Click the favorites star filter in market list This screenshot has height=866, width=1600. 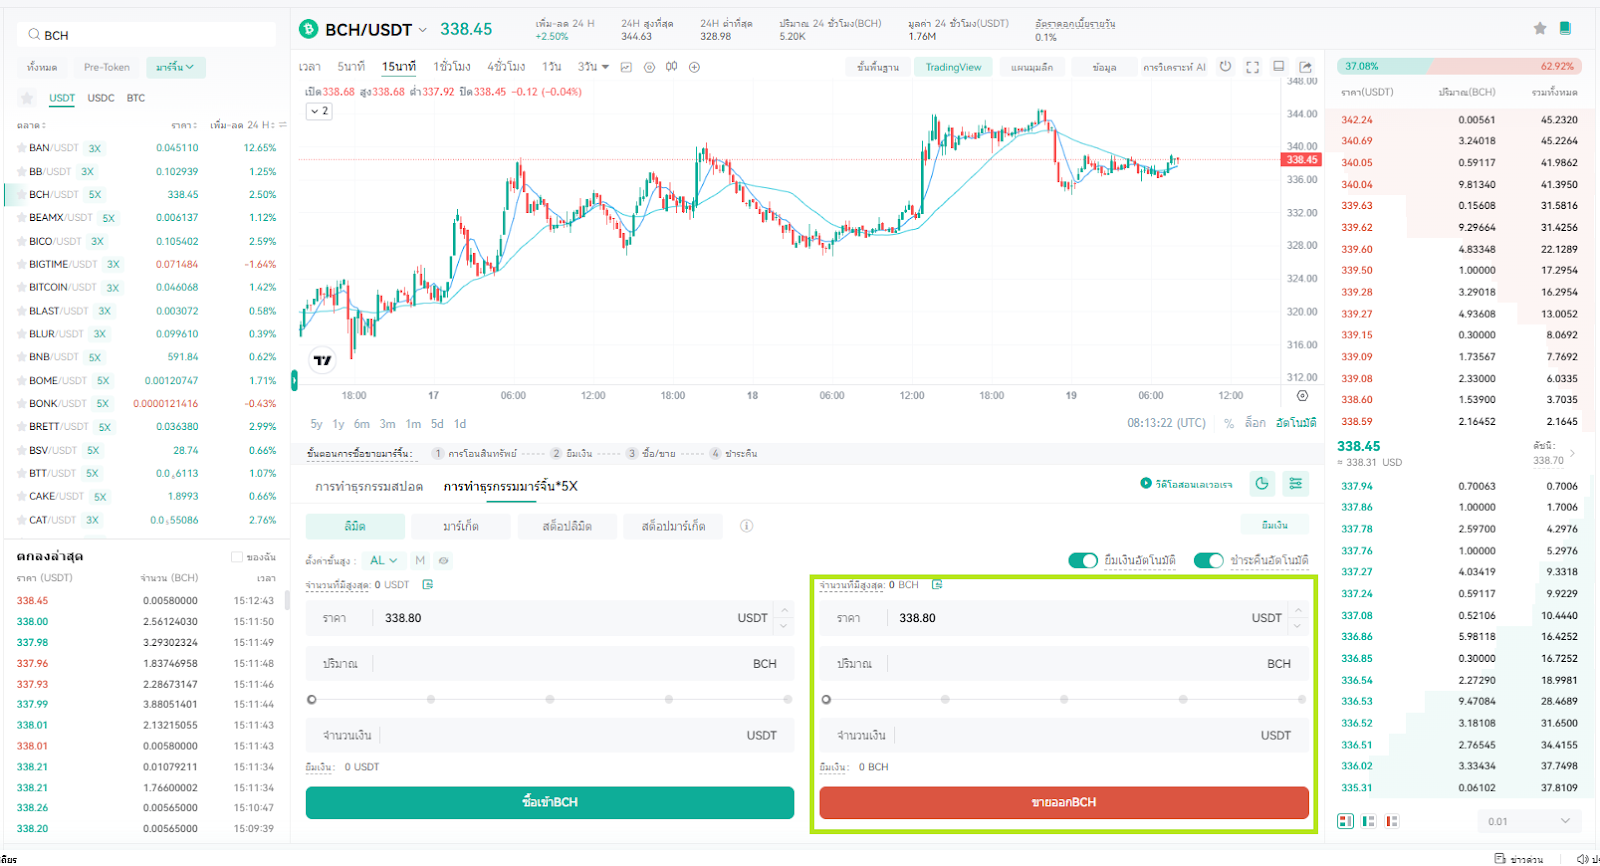(27, 98)
